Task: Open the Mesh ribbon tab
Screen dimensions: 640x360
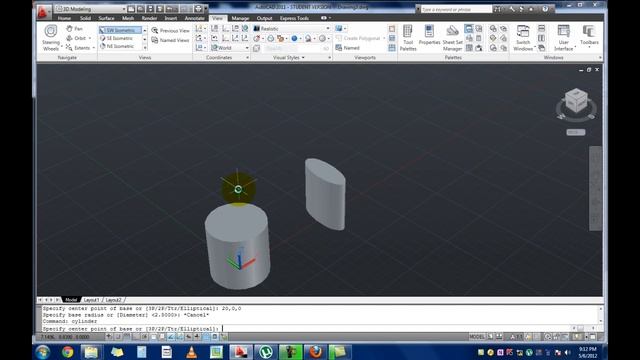Action: pyautogui.click(x=128, y=18)
